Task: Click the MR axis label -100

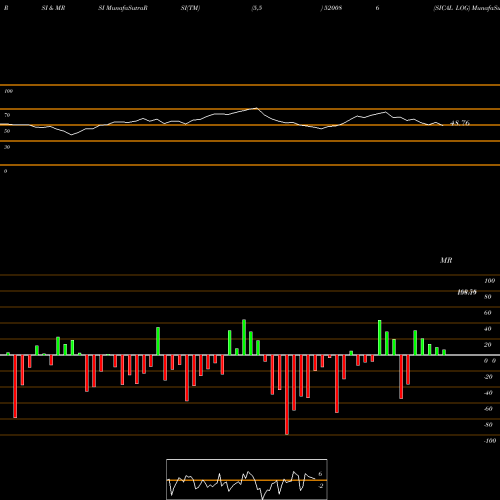Action: click(x=489, y=441)
